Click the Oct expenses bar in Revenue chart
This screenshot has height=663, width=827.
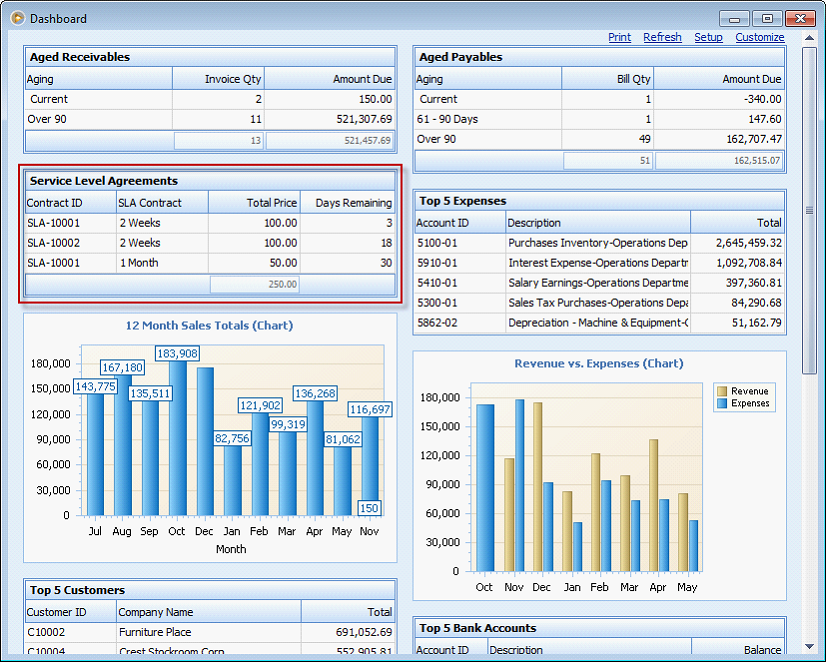(485, 488)
